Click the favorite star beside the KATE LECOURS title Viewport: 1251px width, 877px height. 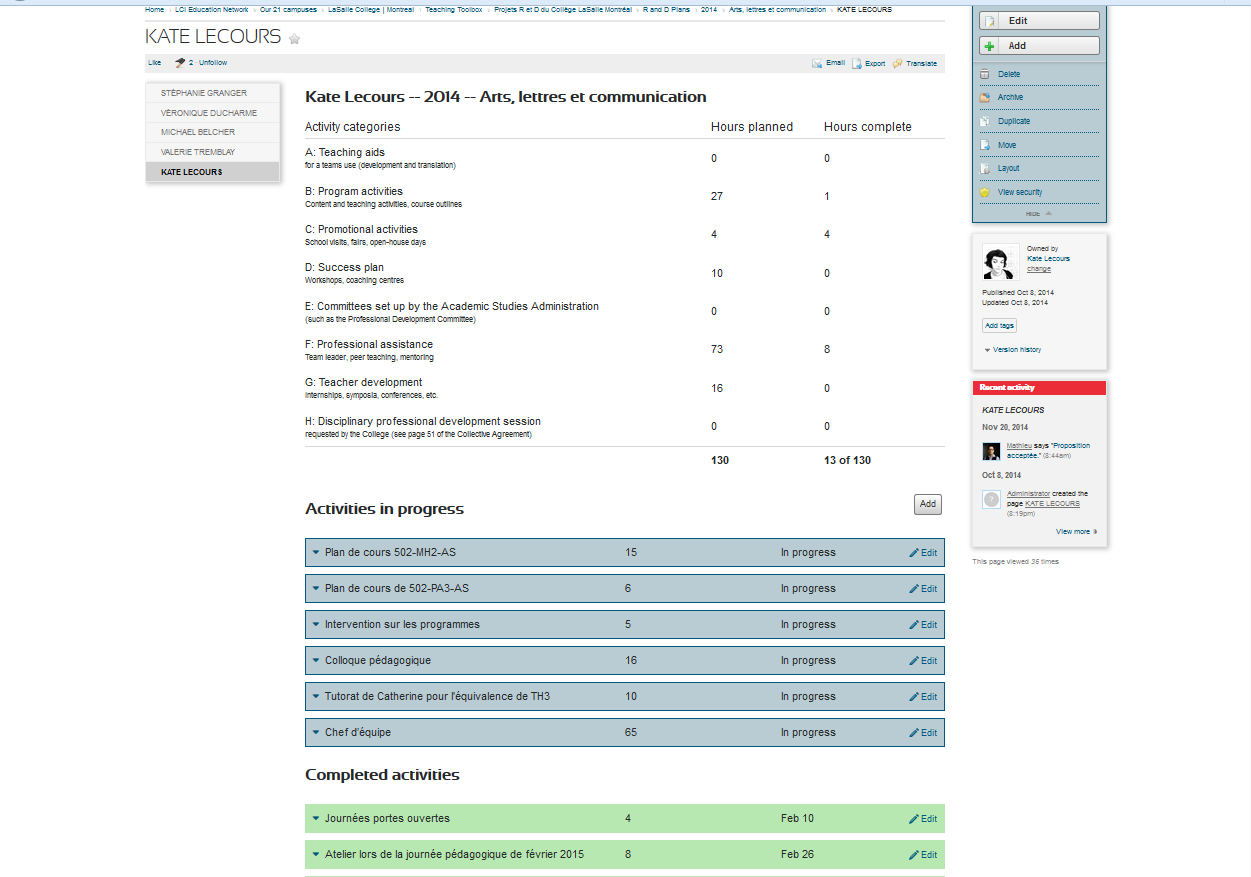click(294, 39)
